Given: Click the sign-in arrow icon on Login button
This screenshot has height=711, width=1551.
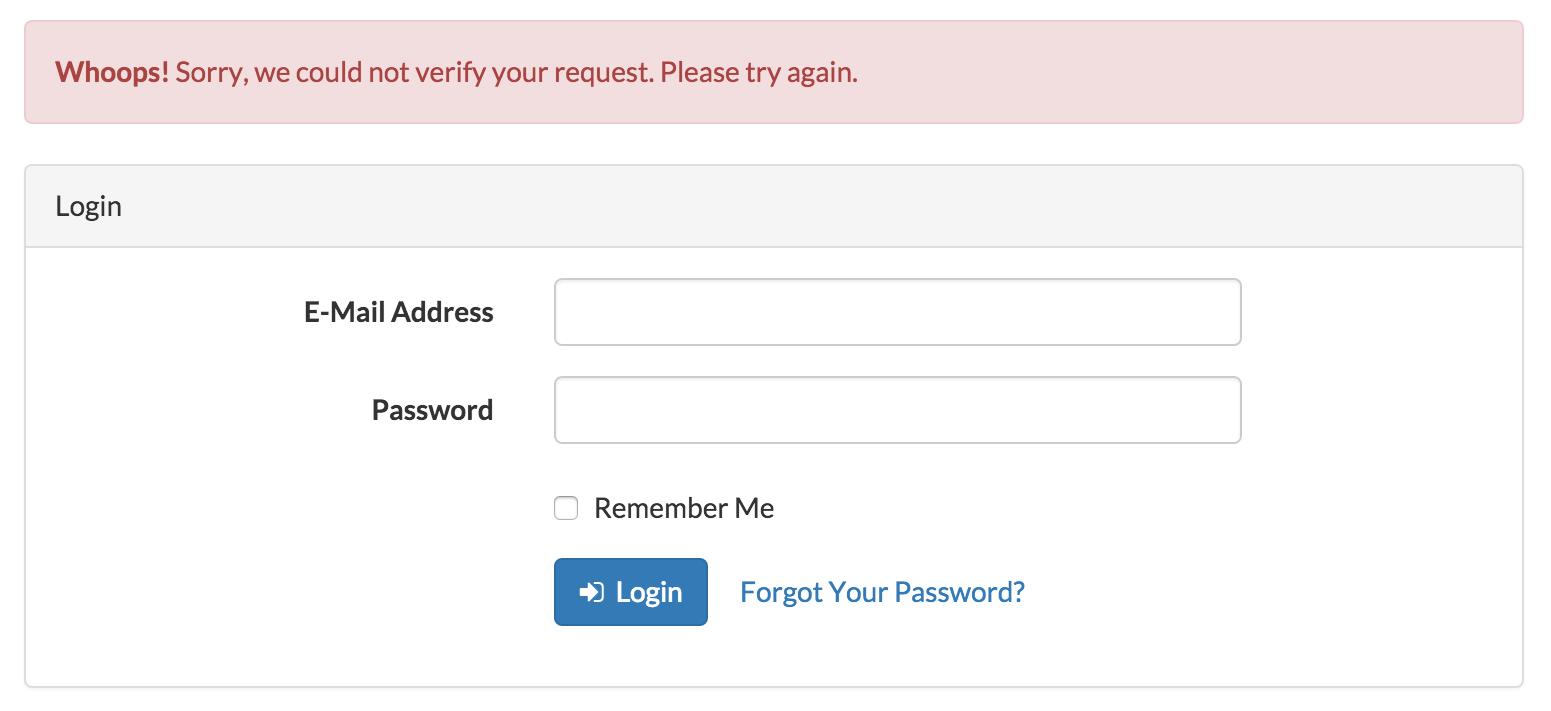Looking at the screenshot, I should point(591,592).
